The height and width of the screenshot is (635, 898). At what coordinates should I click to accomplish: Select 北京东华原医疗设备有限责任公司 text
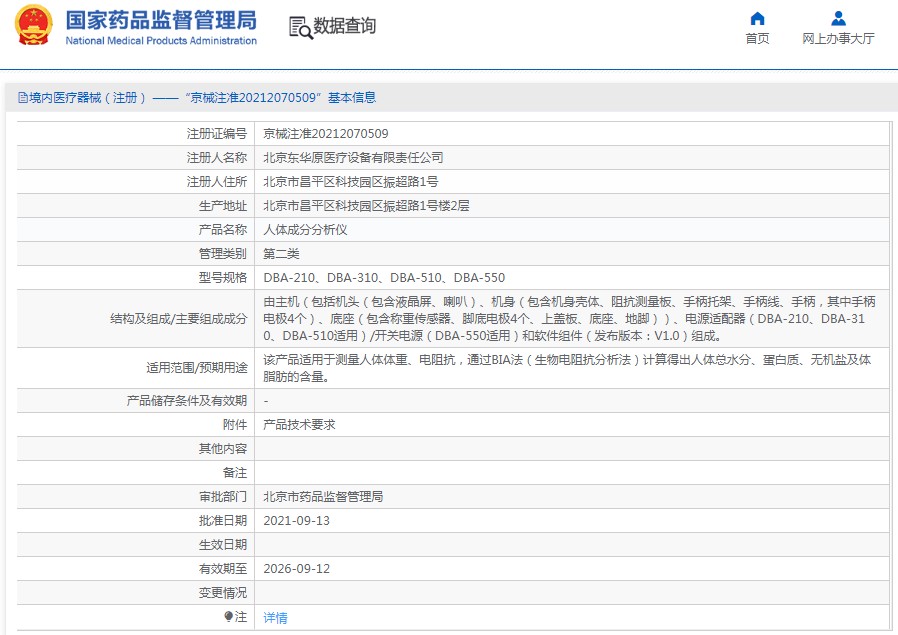(x=353, y=158)
